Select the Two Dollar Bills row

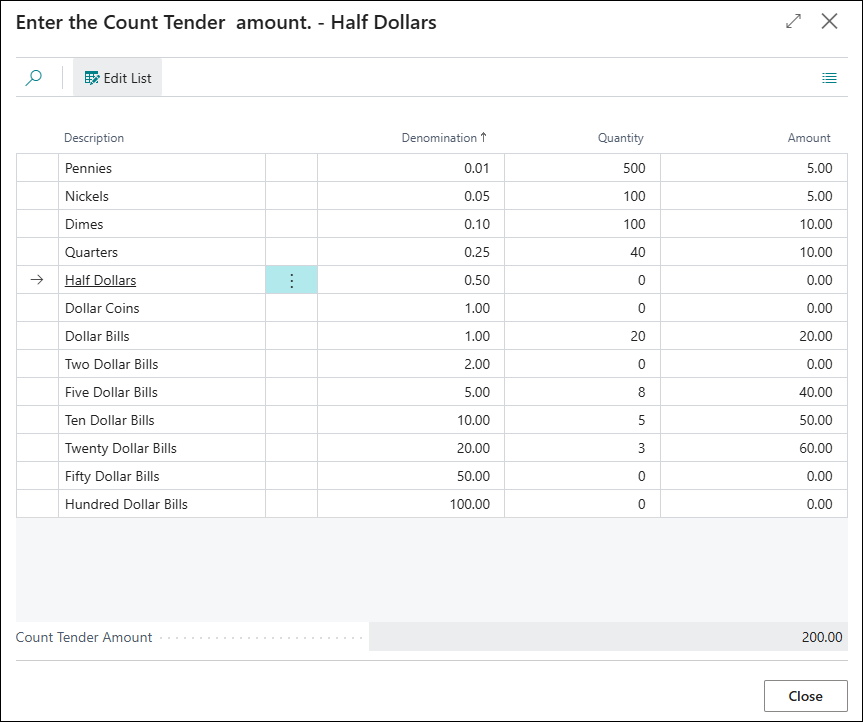(x=432, y=364)
